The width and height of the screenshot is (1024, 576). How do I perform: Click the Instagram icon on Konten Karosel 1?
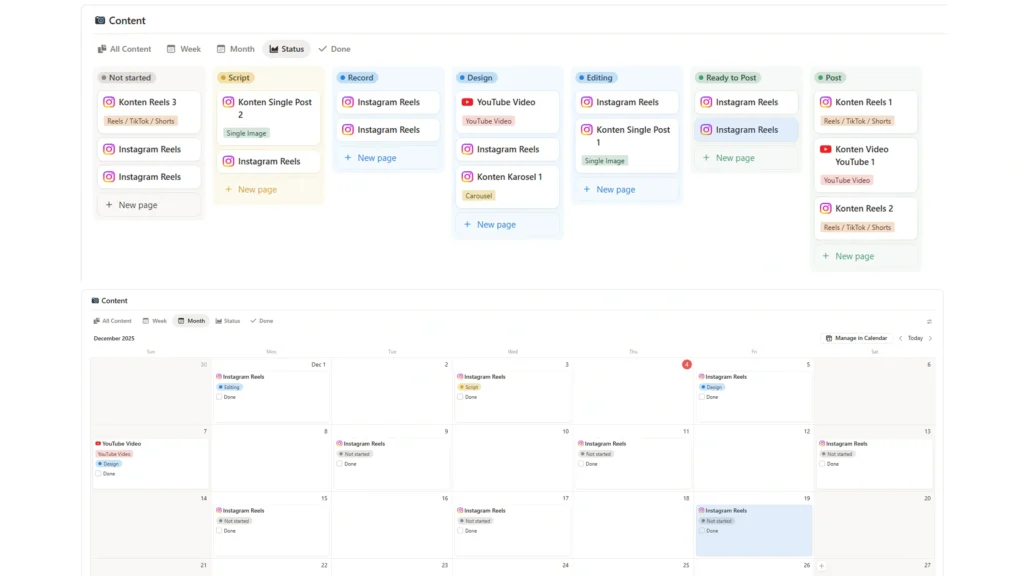click(467, 177)
